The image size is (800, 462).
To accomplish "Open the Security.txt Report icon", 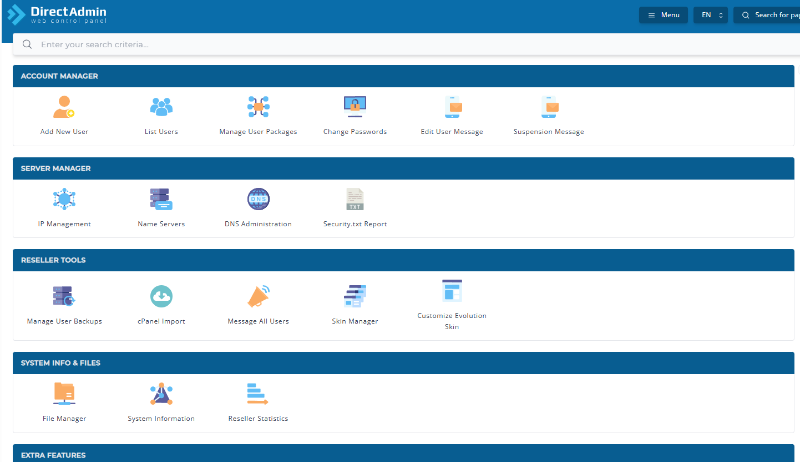I will tap(355, 199).
